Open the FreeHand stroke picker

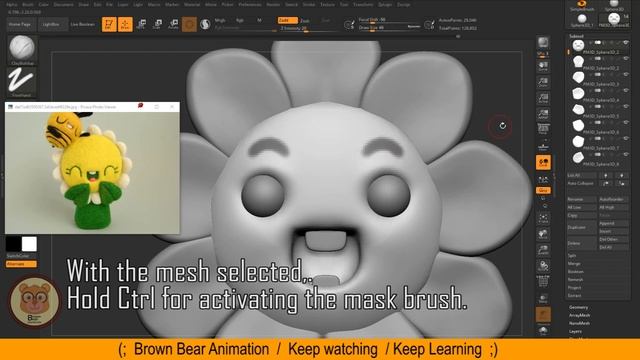coord(22,82)
